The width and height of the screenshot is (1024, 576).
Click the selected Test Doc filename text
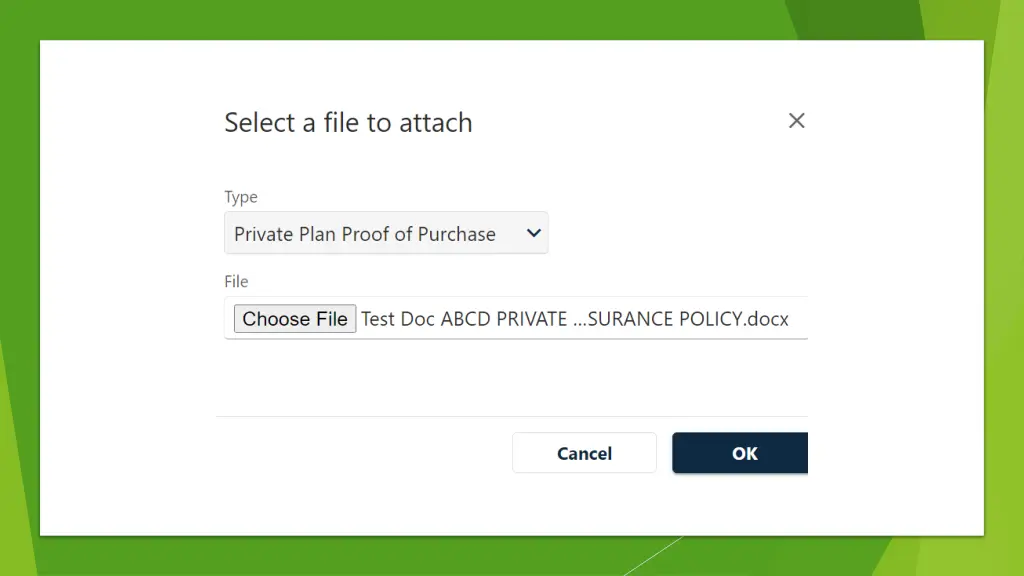click(574, 319)
